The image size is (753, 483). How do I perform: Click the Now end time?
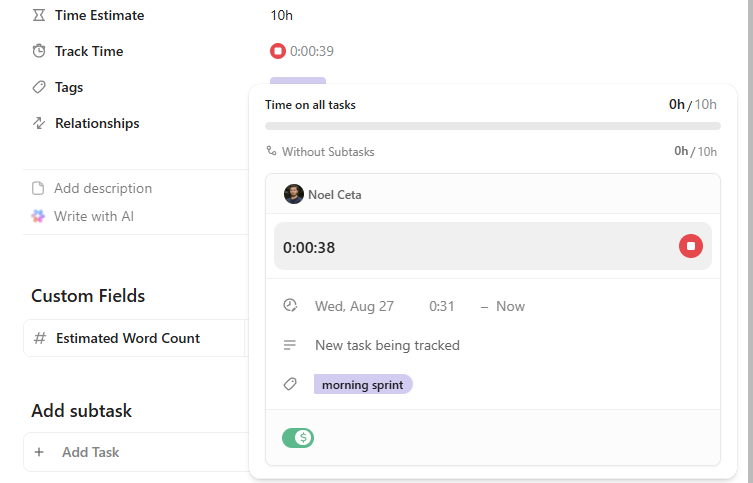[510, 306]
